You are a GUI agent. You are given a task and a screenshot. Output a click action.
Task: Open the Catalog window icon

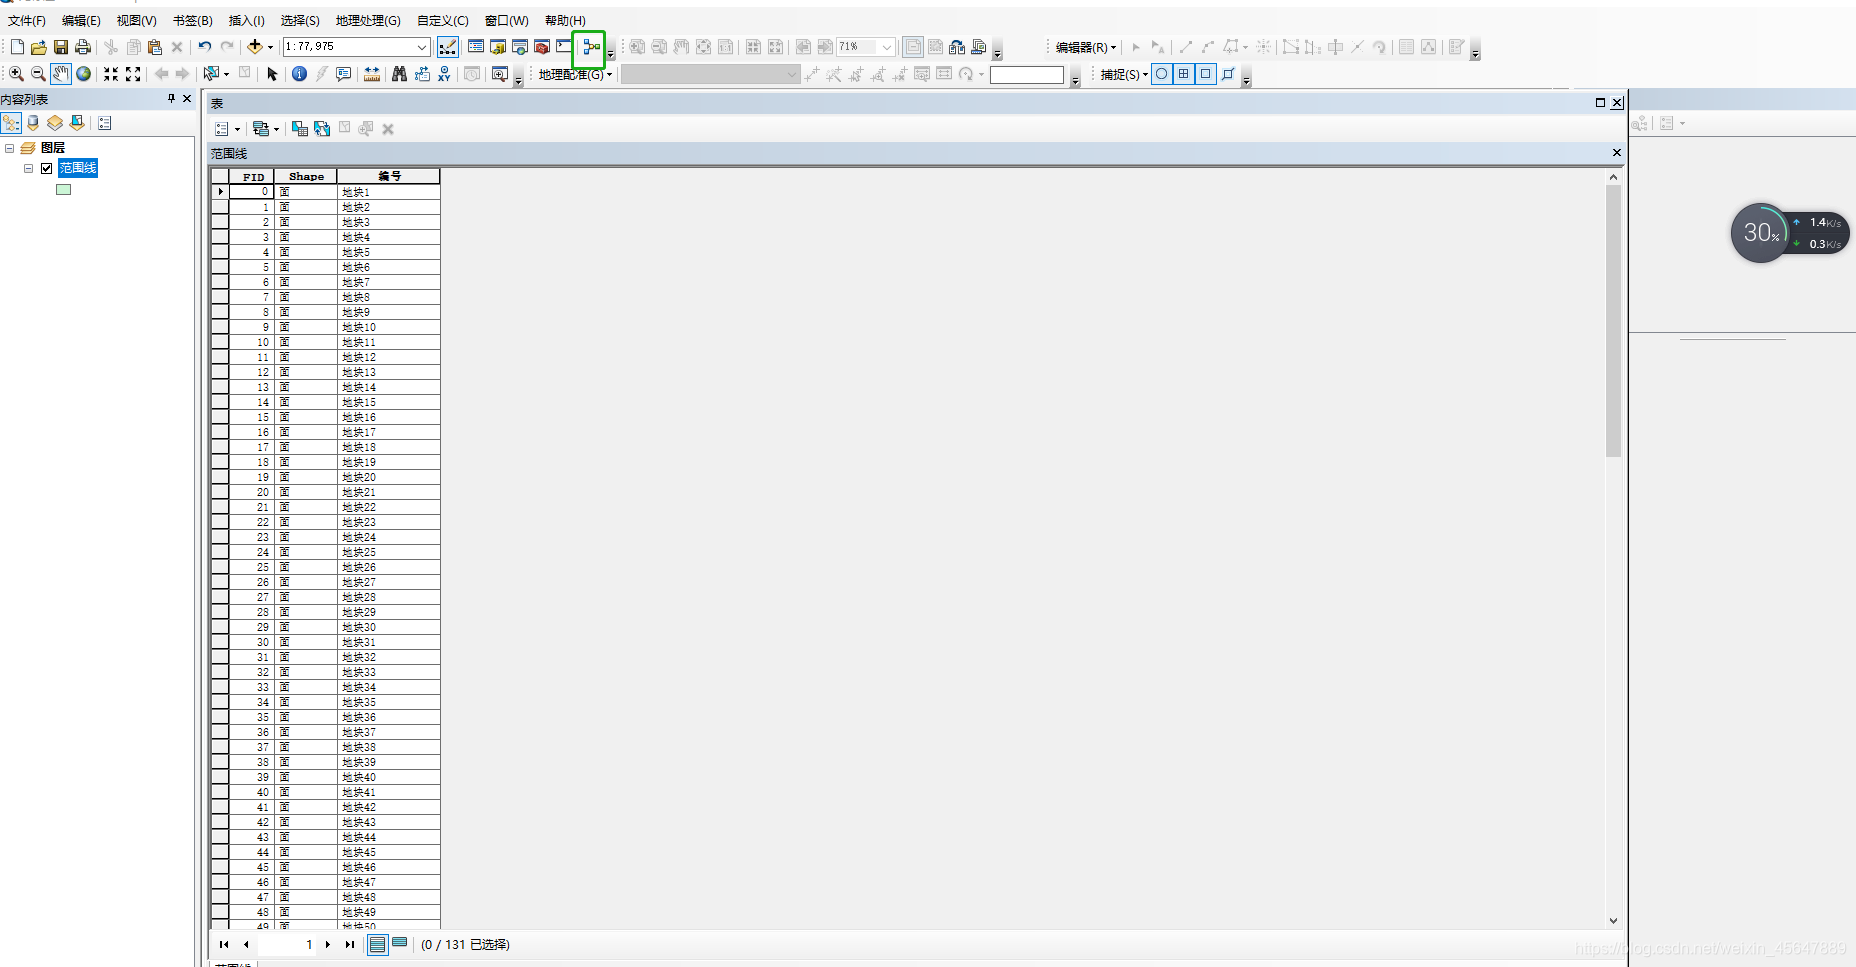498,47
